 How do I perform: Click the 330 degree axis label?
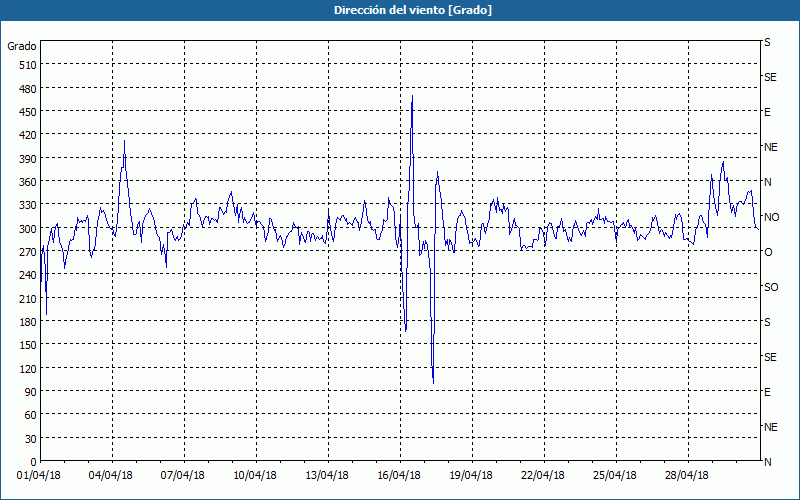click(28, 205)
